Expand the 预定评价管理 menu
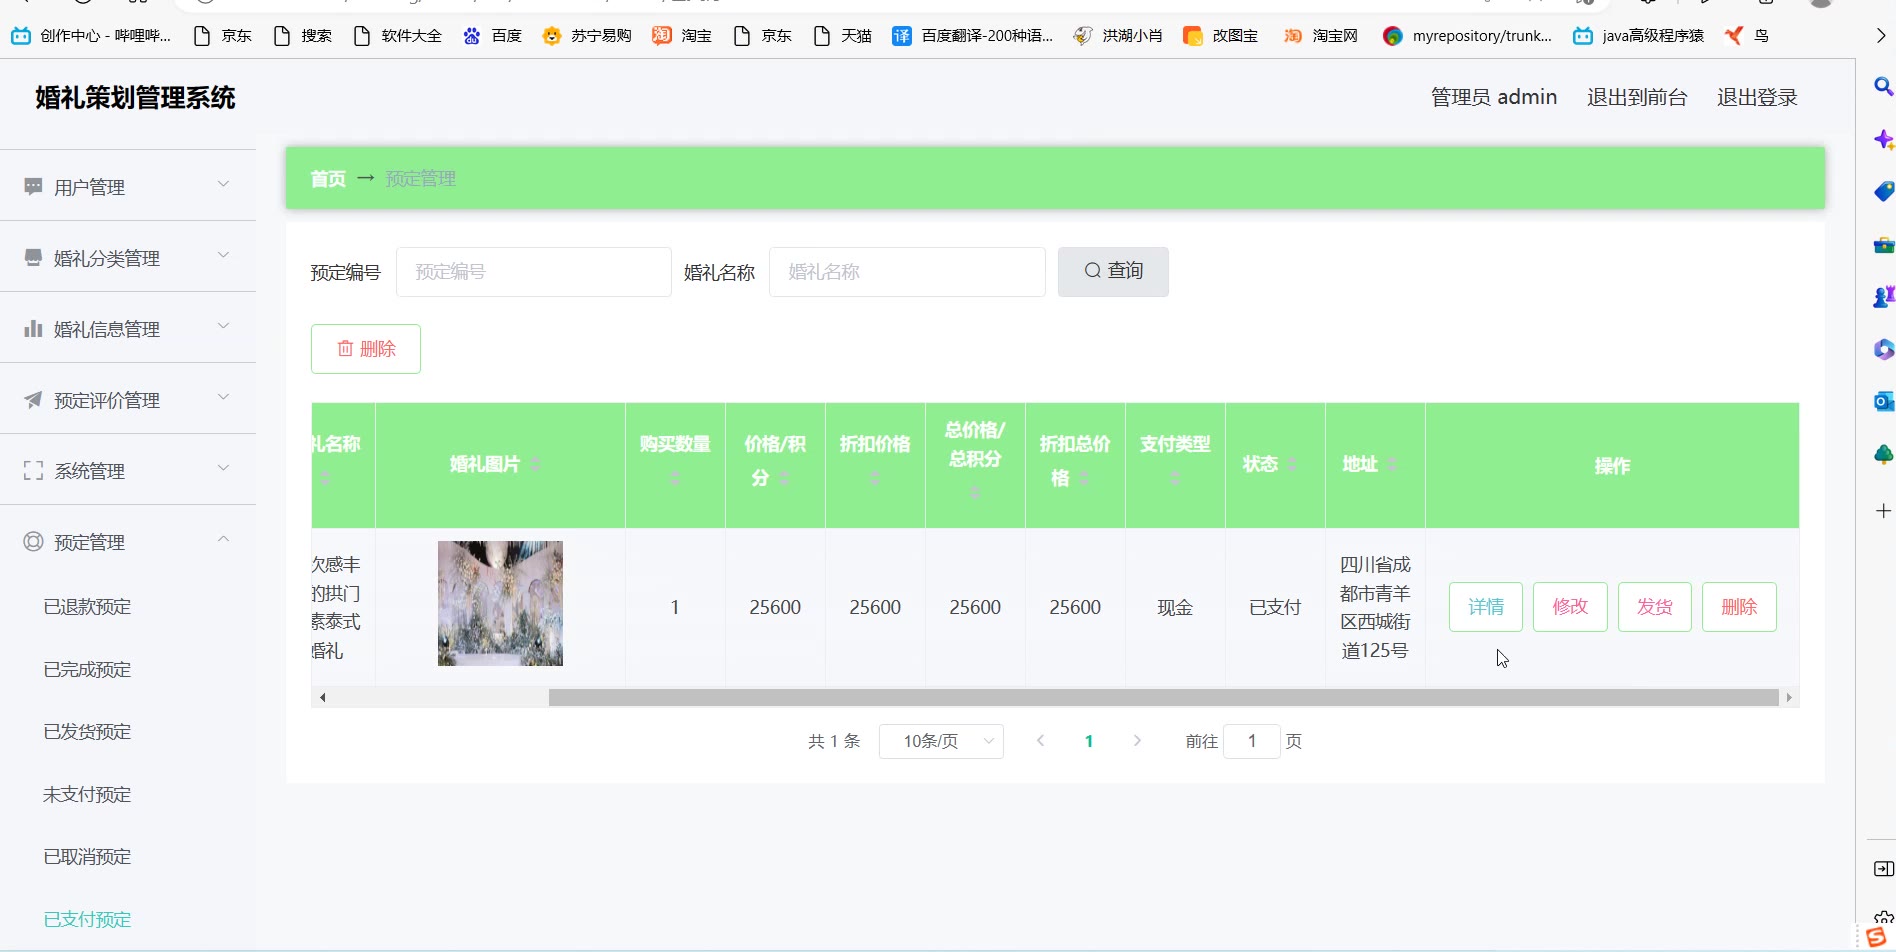 [224, 397]
